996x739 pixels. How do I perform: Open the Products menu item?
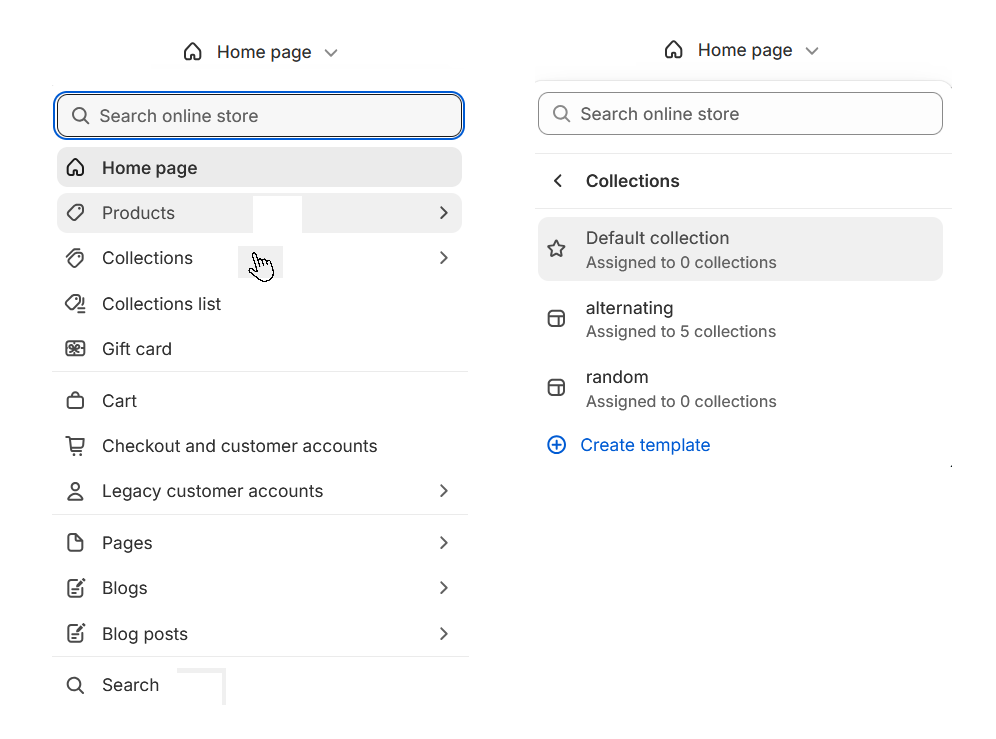pyautogui.click(x=259, y=213)
